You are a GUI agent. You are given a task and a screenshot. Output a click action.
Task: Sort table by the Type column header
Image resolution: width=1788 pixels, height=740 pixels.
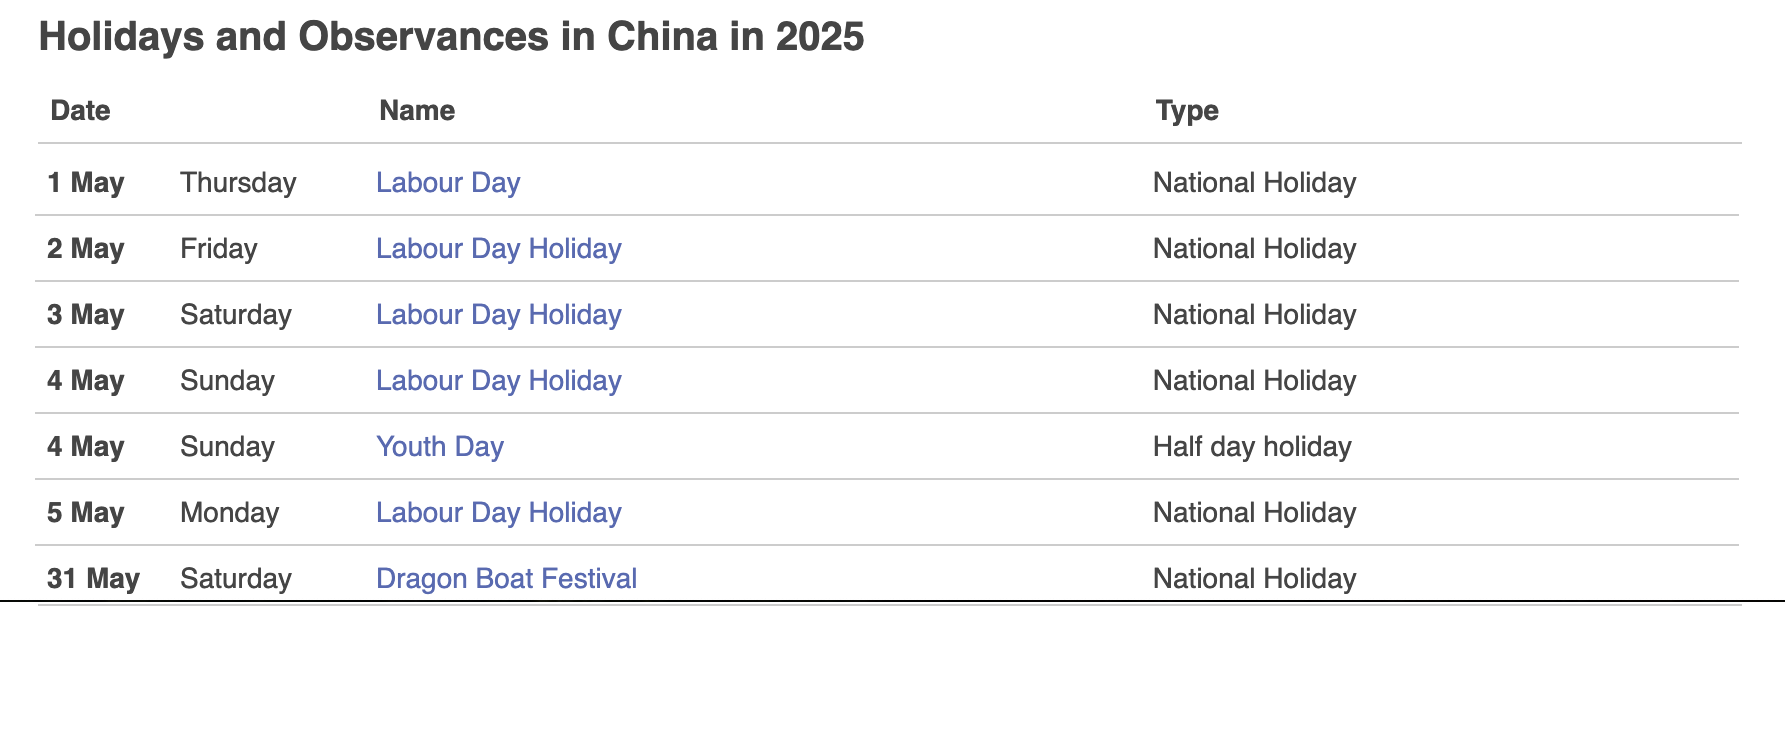point(1187,110)
